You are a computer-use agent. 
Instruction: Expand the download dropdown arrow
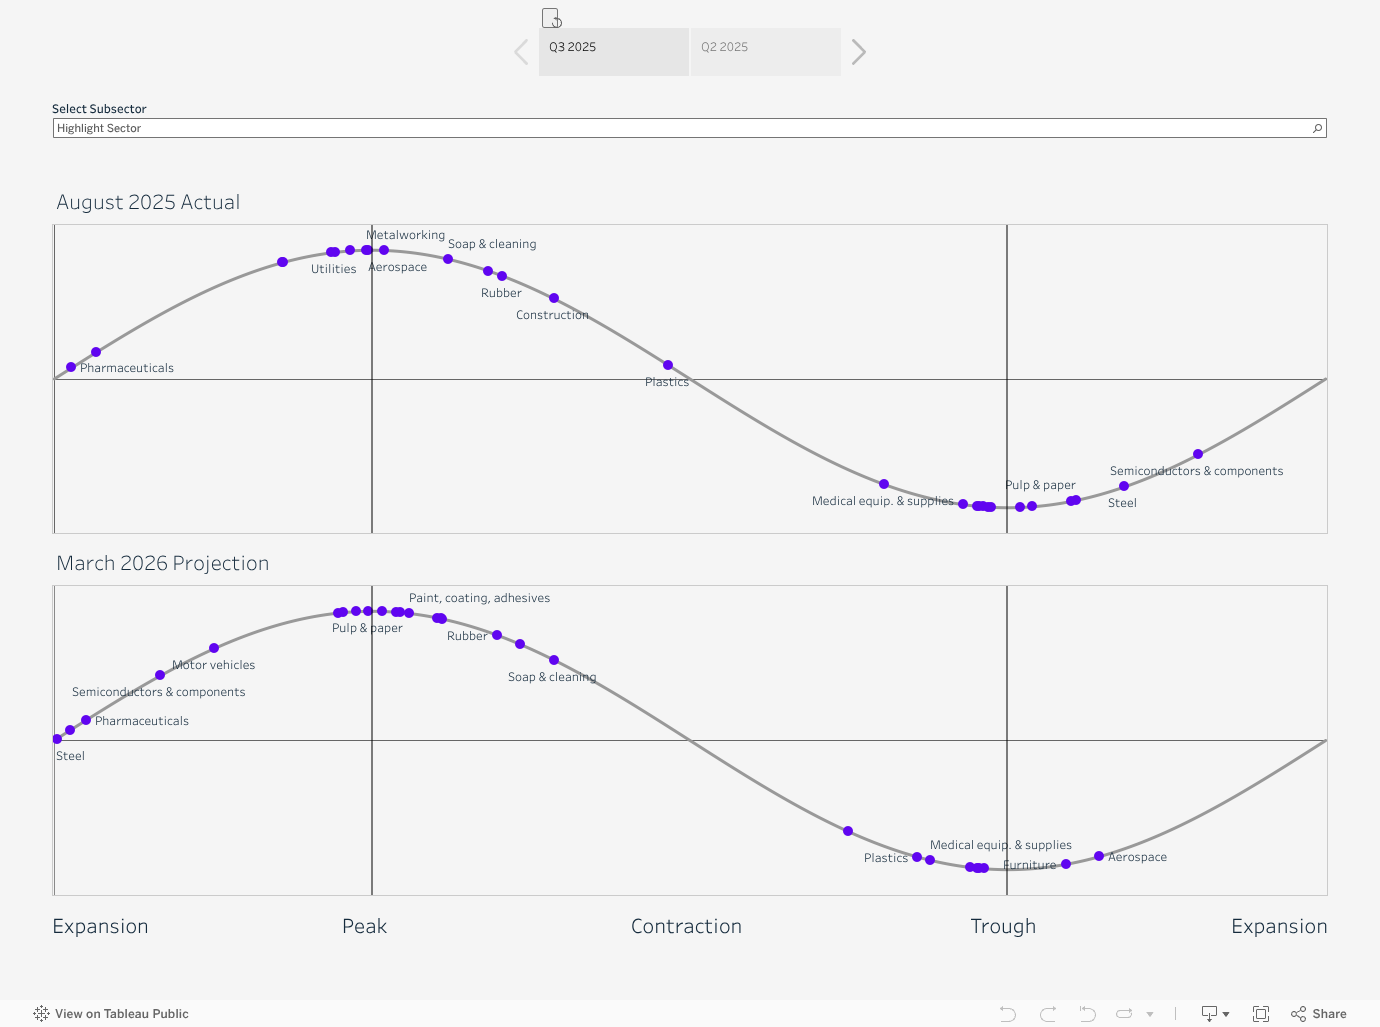coord(1226,1014)
